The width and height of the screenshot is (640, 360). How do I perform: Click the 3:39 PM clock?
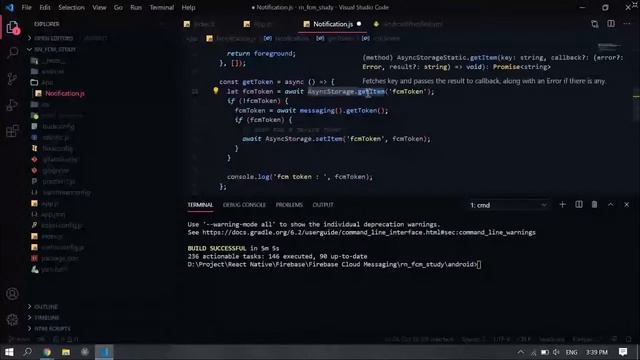[x=597, y=352]
